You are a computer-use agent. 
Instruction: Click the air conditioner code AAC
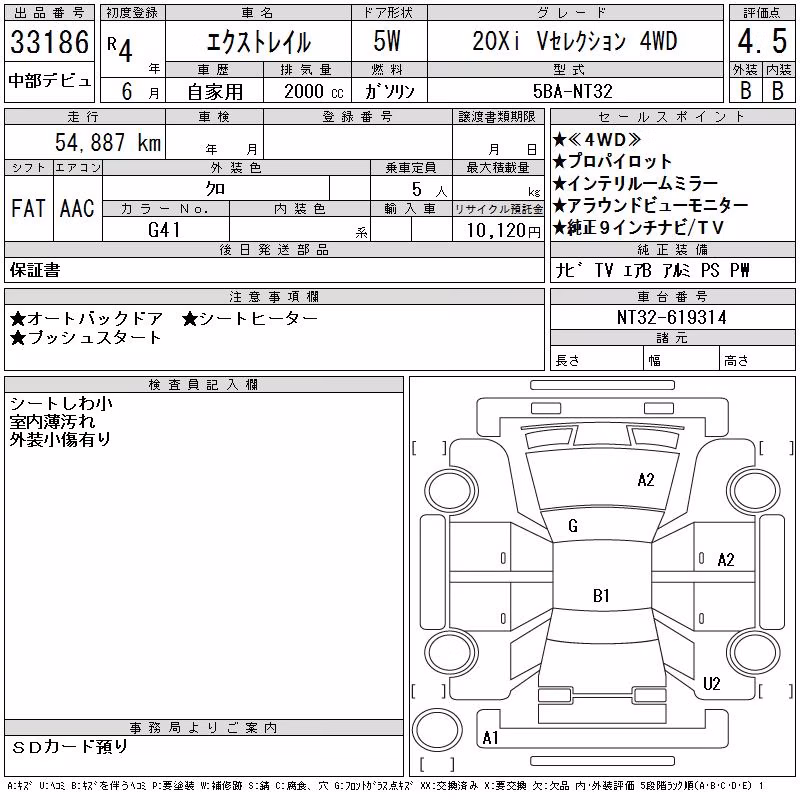(78, 208)
